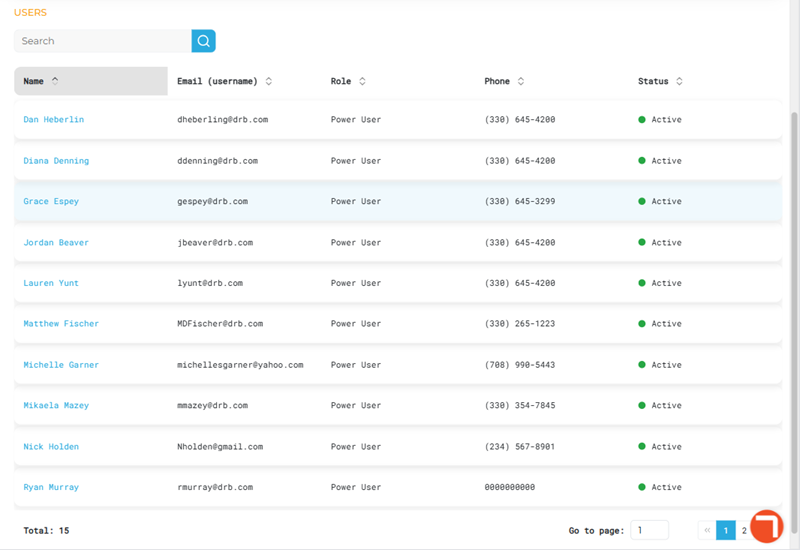Open Ryan Murray's user details
The image size is (800, 550).
pos(51,487)
